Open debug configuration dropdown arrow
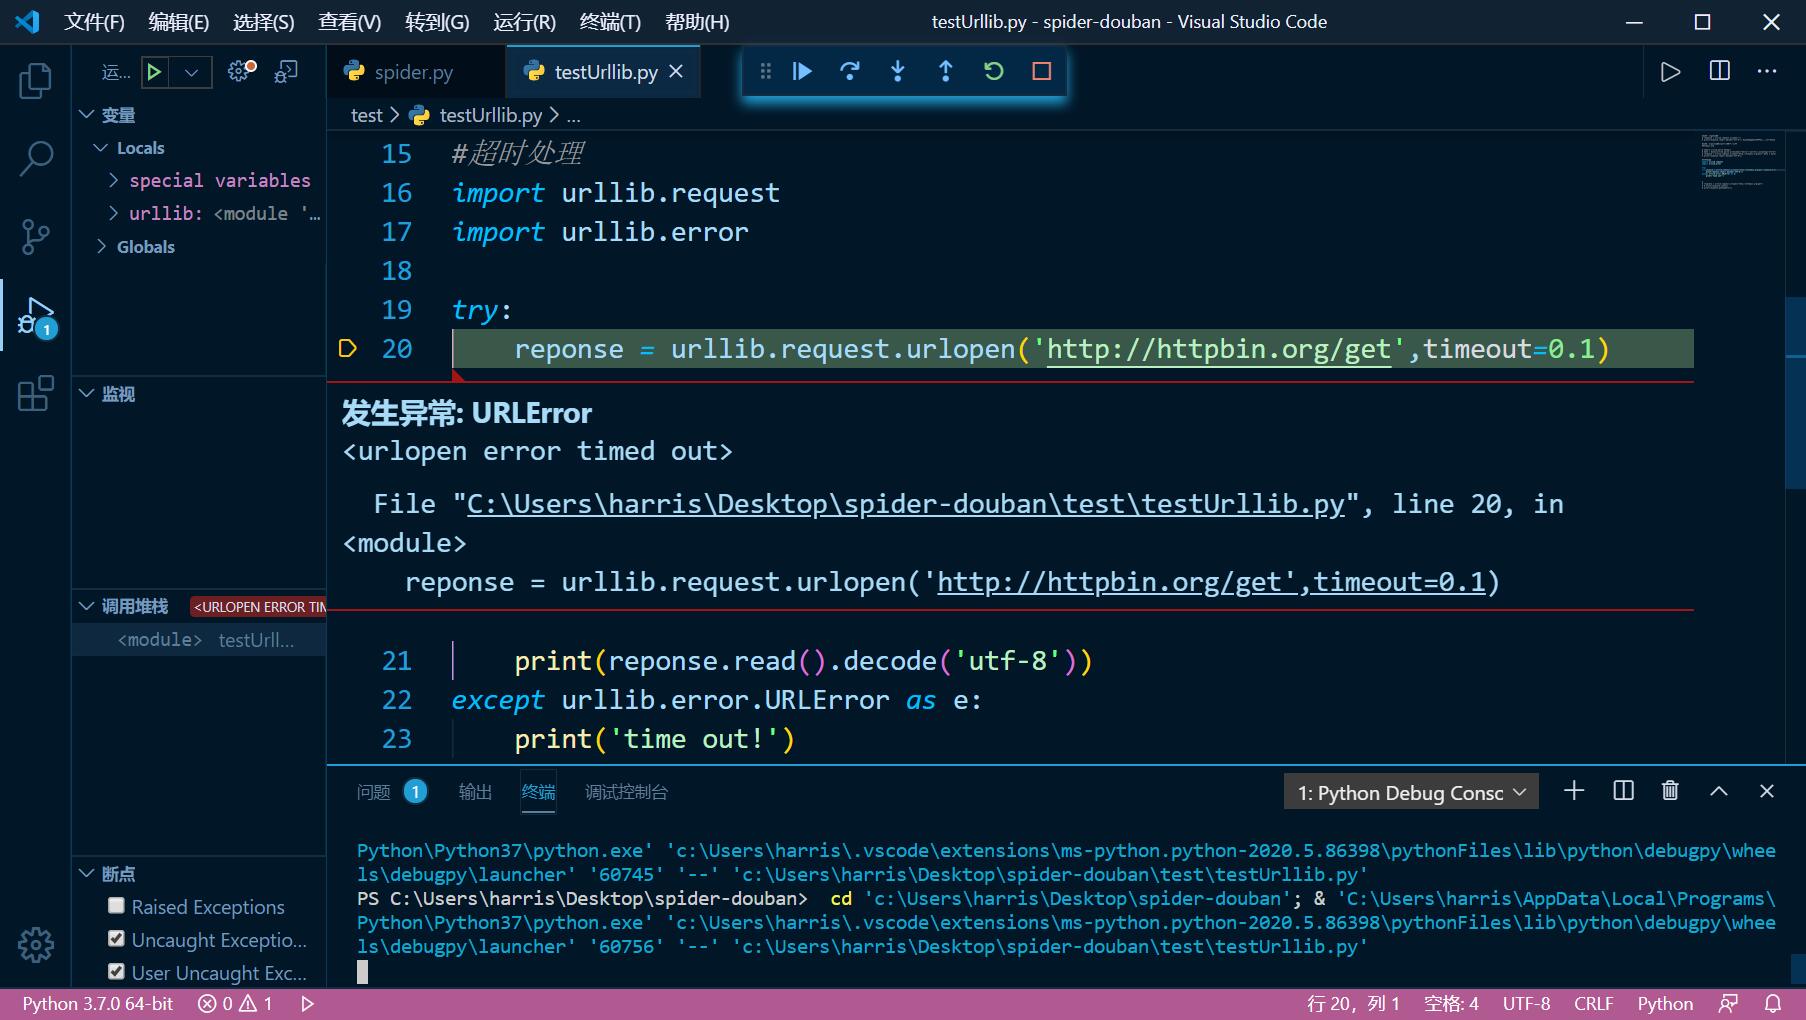 point(191,72)
